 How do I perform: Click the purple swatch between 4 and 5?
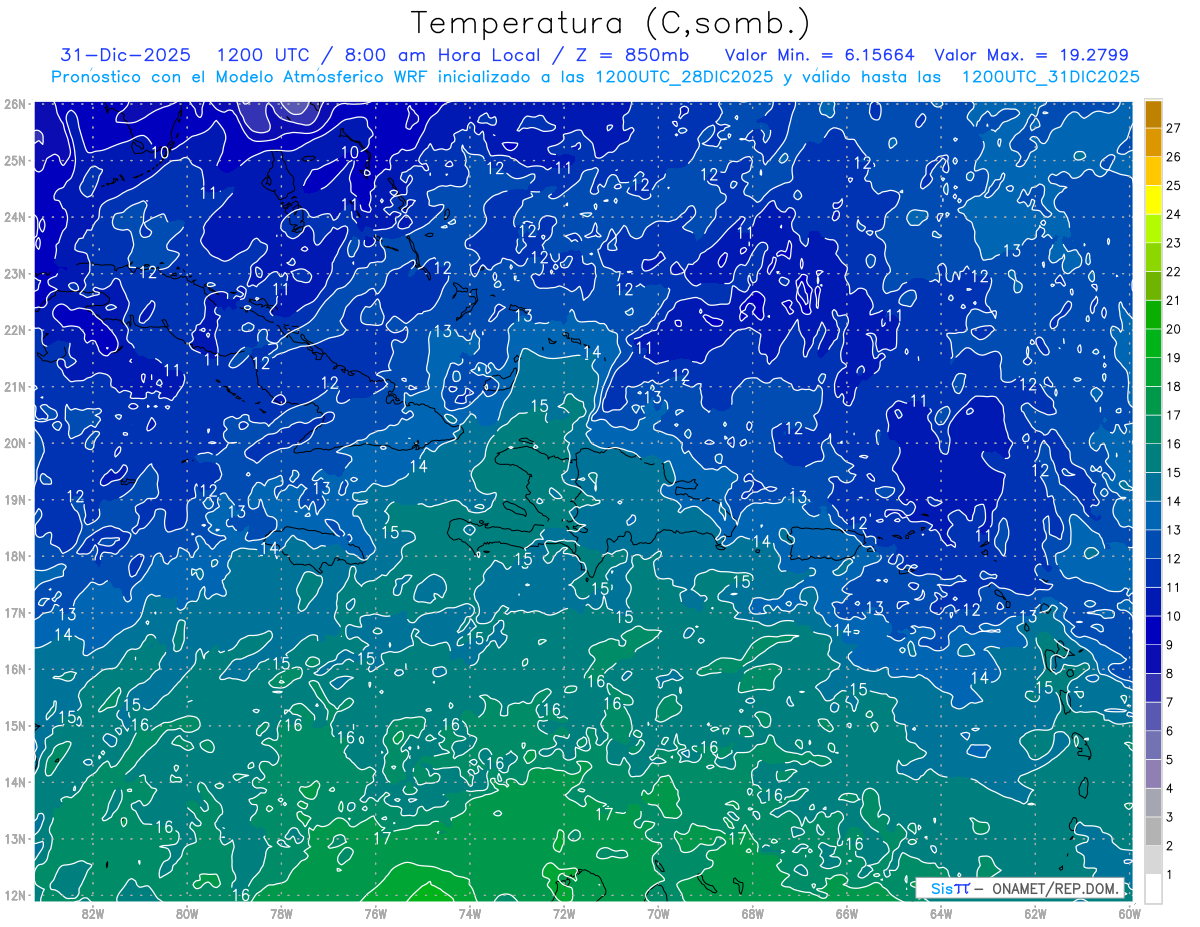point(1153,774)
